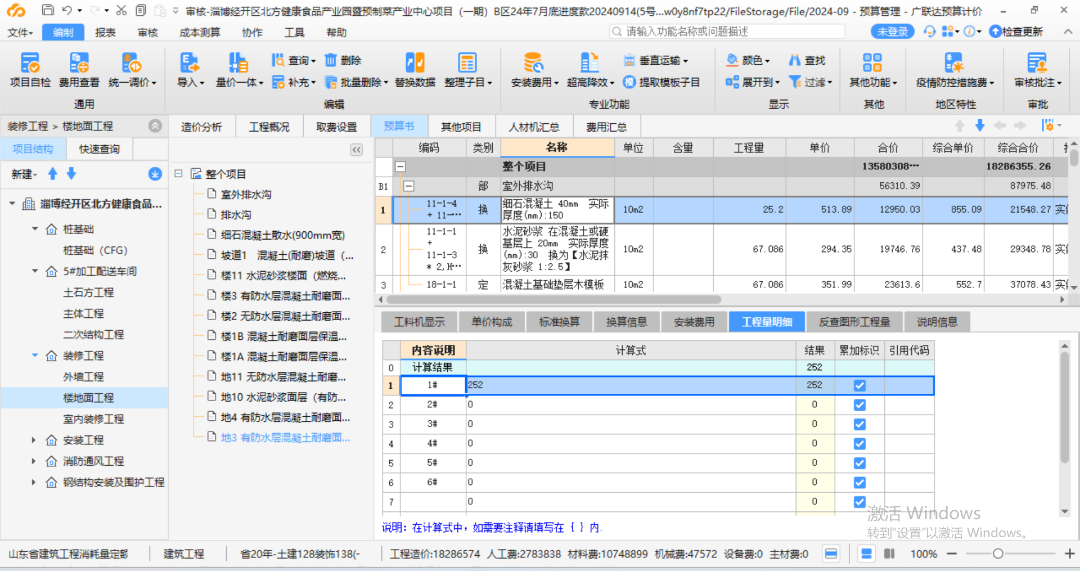Click the 展开到 icon
The image size is (1080, 571).
[732, 82]
